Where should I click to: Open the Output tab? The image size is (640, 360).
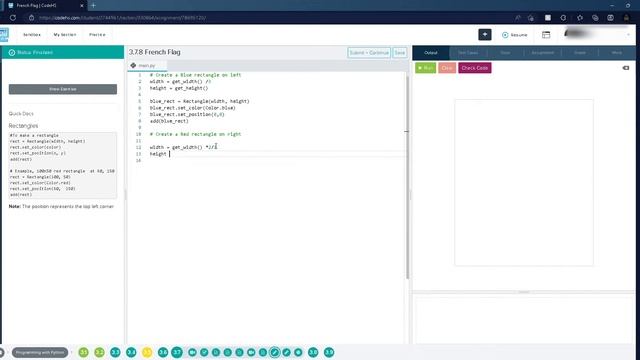[431, 53]
